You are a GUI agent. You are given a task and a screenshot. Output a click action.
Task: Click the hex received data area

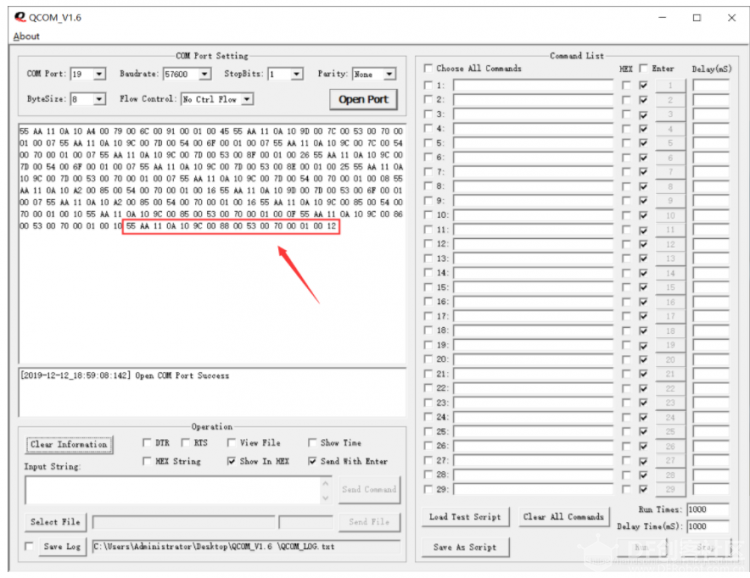click(211, 244)
